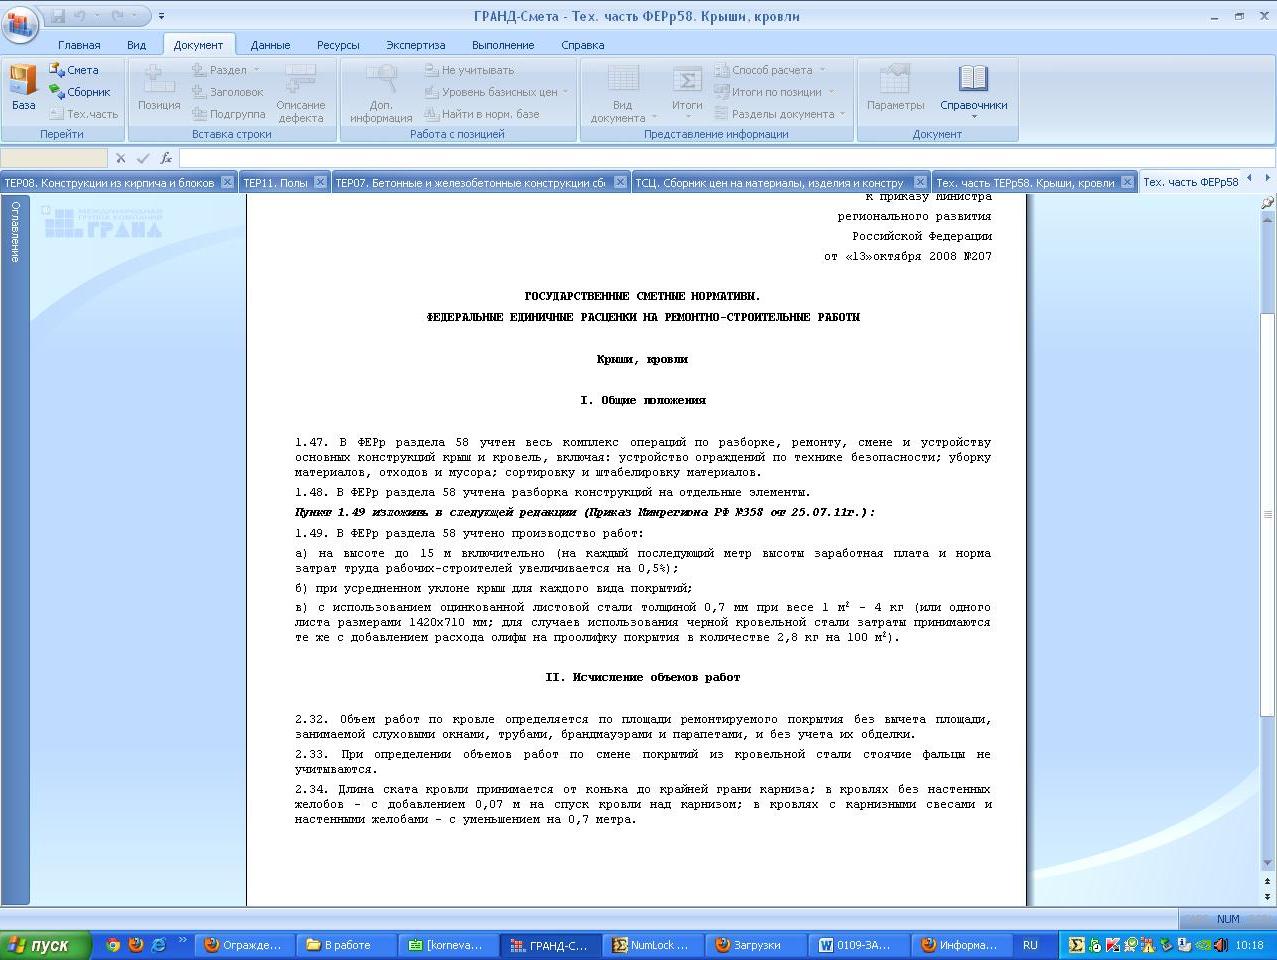Click the RU language indicator
This screenshot has width=1277, height=960.
point(1030,945)
